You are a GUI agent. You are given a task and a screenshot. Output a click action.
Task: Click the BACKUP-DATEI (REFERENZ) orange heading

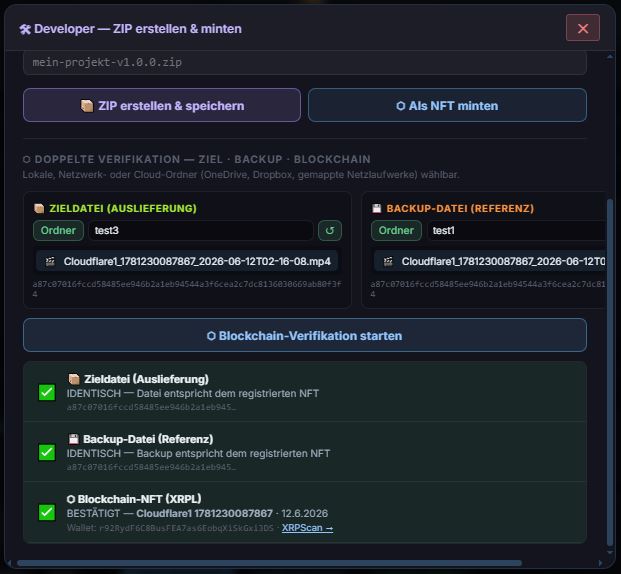(x=460, y=208)
